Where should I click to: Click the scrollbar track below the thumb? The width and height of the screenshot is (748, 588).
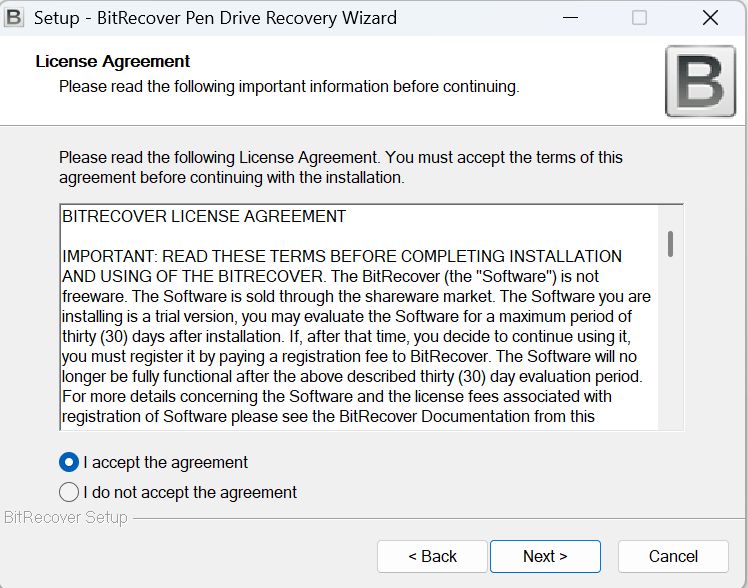(x=670, y=350)
